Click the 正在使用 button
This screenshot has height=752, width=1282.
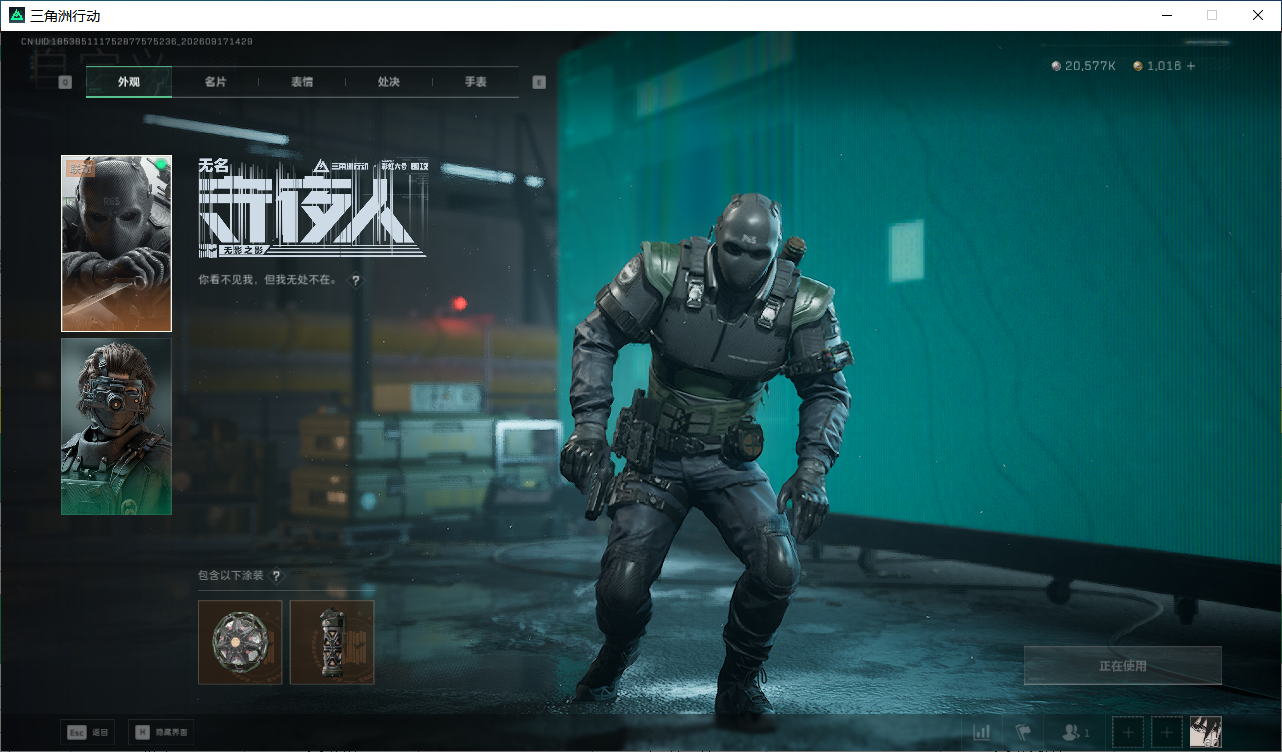[x=1123, y=666]
